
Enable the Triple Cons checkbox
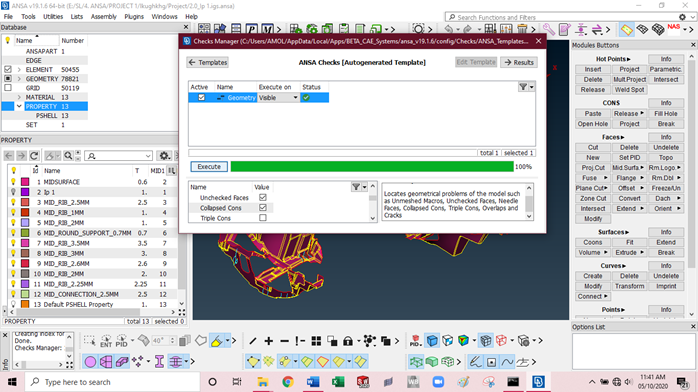(263, 218)
